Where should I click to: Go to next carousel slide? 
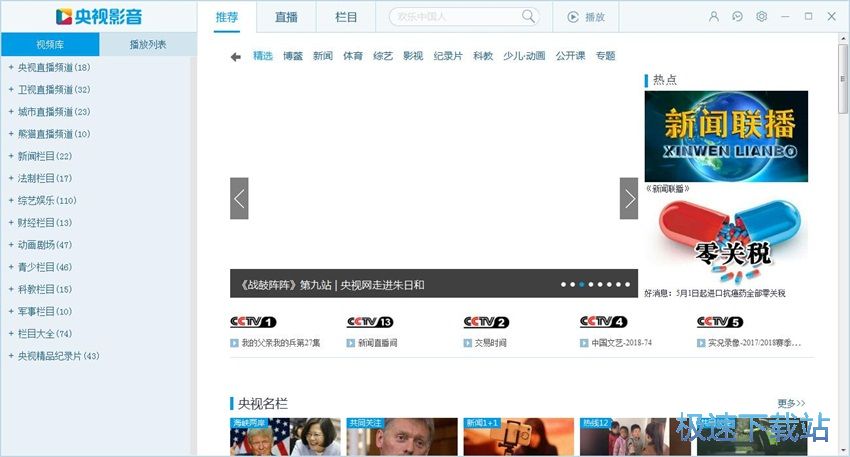[x=629, y=198]
